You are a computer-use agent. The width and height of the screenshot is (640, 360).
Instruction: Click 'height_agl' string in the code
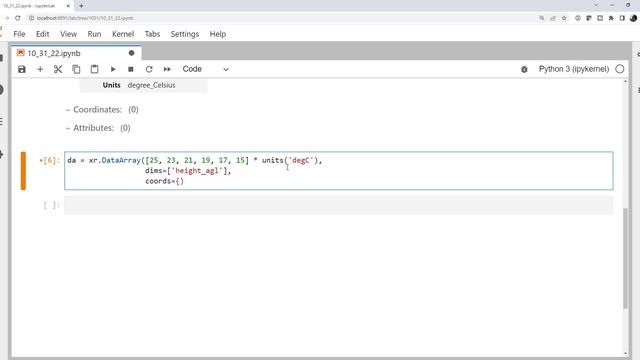coord(198,171)
